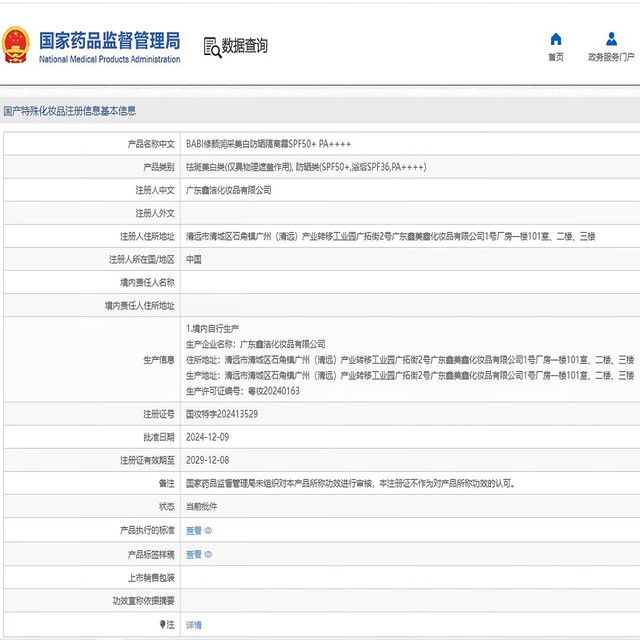Click 注册证号 row label
This screenshot has height=640, width=640.
coord(159,414)
